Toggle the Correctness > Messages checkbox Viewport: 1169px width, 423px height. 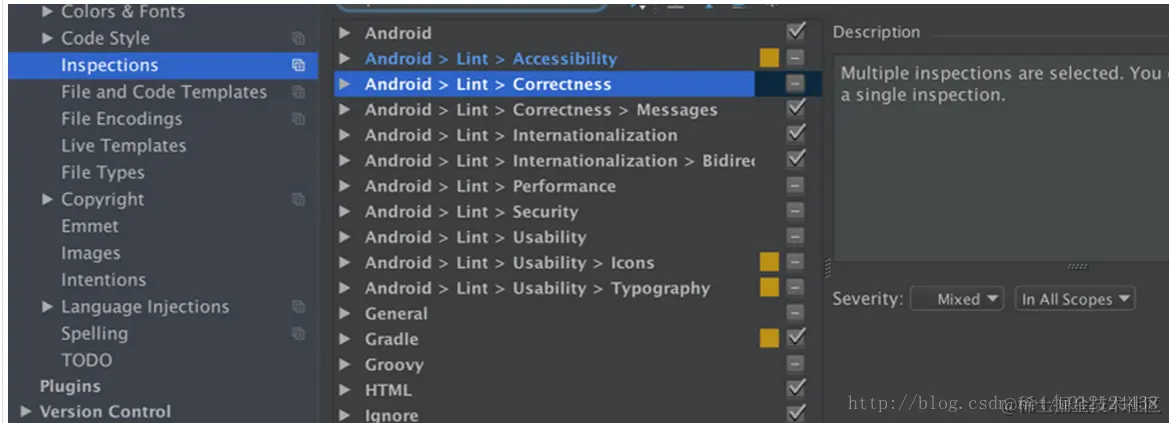[x=795, y=109]
